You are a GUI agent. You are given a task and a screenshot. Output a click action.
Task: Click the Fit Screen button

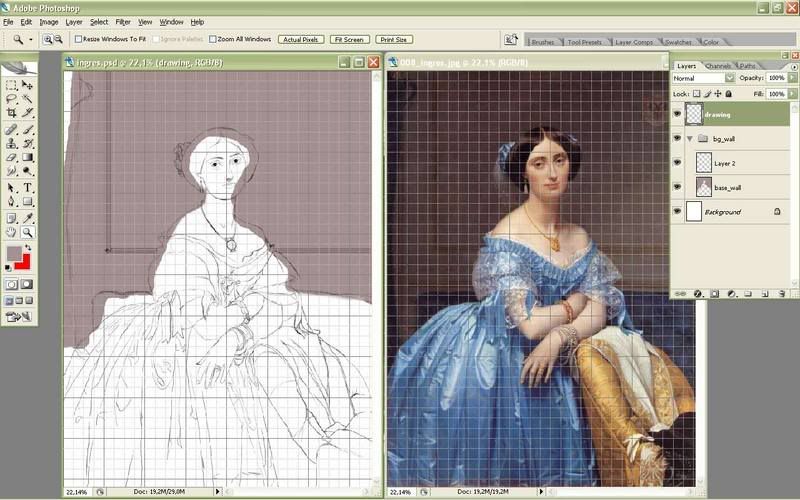349,39
